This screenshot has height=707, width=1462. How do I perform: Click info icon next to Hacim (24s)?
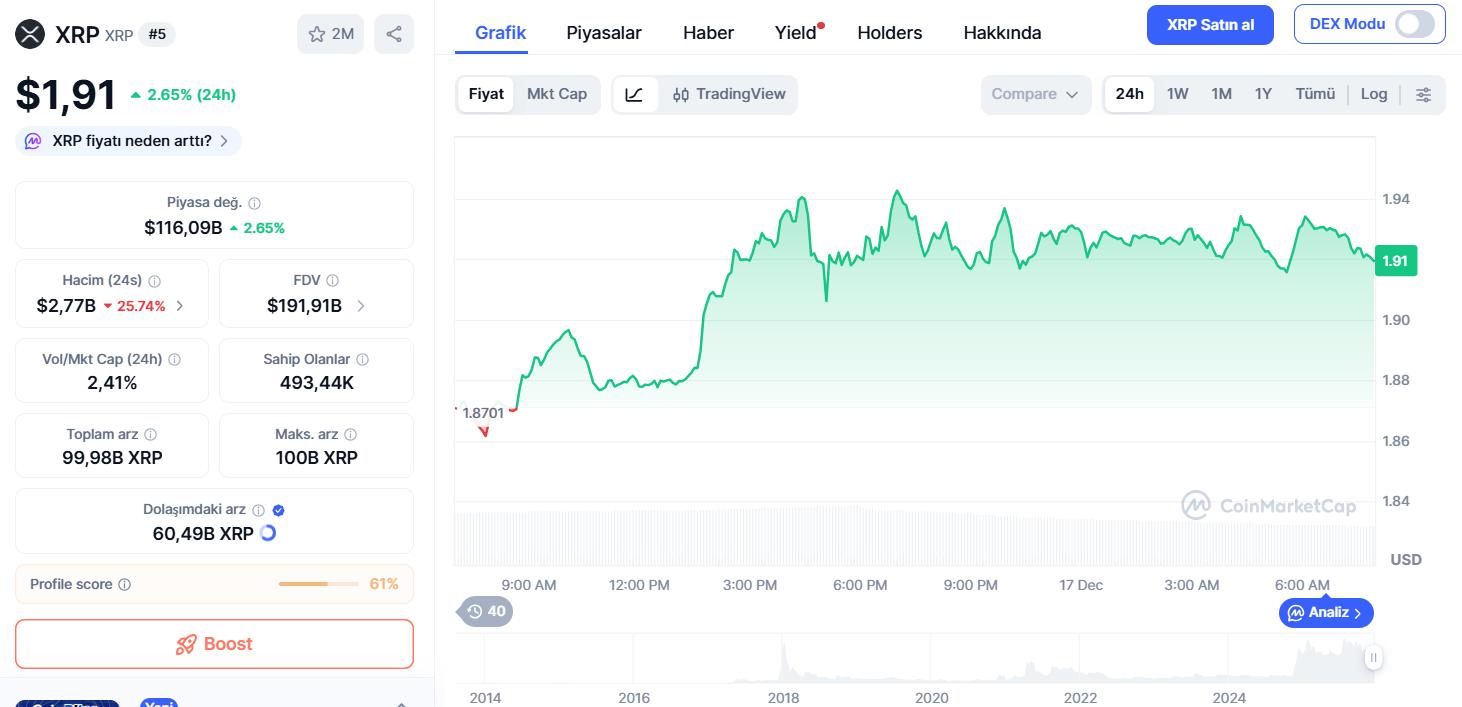[154, 281]
